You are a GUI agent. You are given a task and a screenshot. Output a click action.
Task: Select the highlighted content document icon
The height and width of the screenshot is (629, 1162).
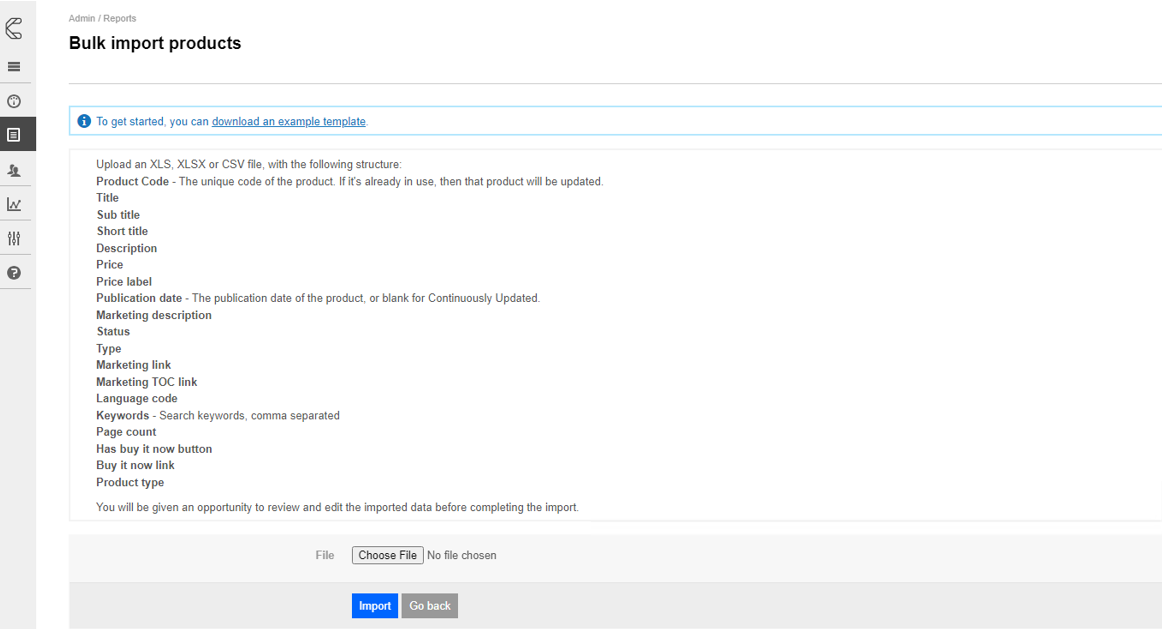pos(14,135)
